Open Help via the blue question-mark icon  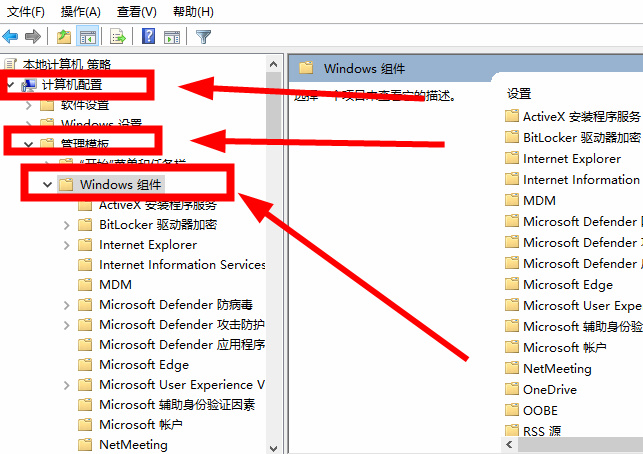point(148,37)
